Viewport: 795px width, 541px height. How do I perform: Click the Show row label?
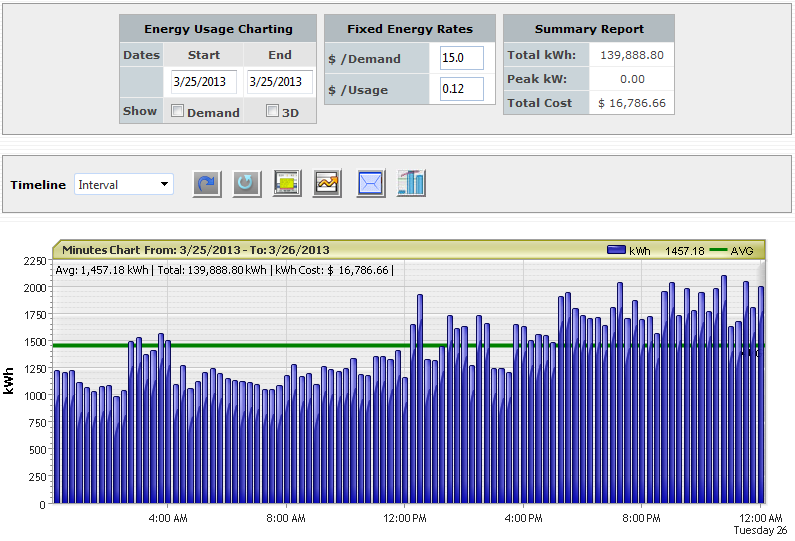coord(140,111)
